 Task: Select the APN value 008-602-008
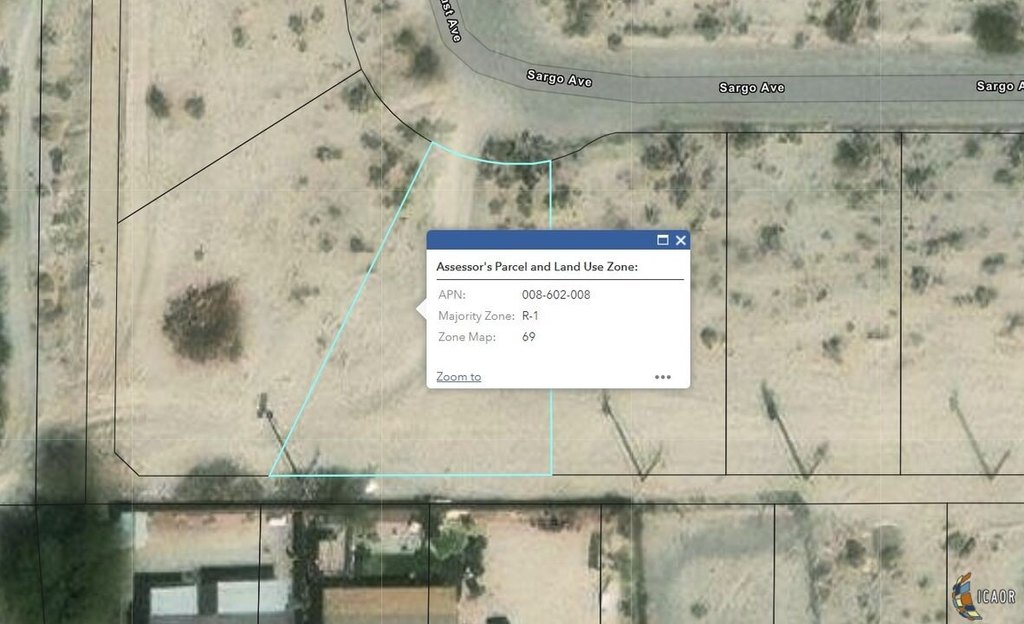[x=556, y=294]
